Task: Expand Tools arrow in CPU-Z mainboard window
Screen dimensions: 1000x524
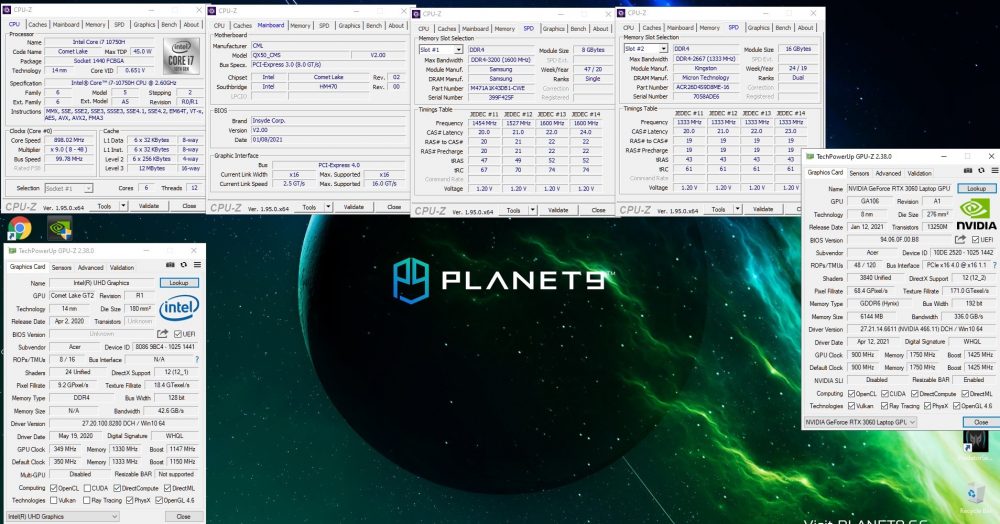Action: [328, 207]
